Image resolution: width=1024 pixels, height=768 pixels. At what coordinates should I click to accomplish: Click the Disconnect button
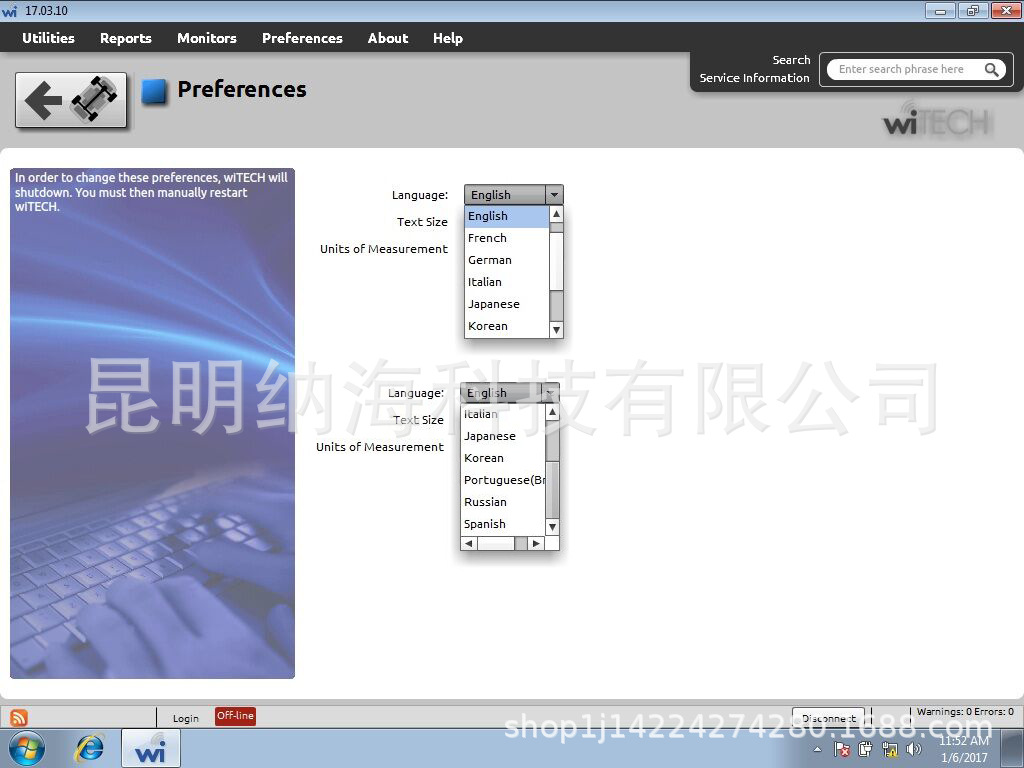pyautogui.click(x=828, y=718)
